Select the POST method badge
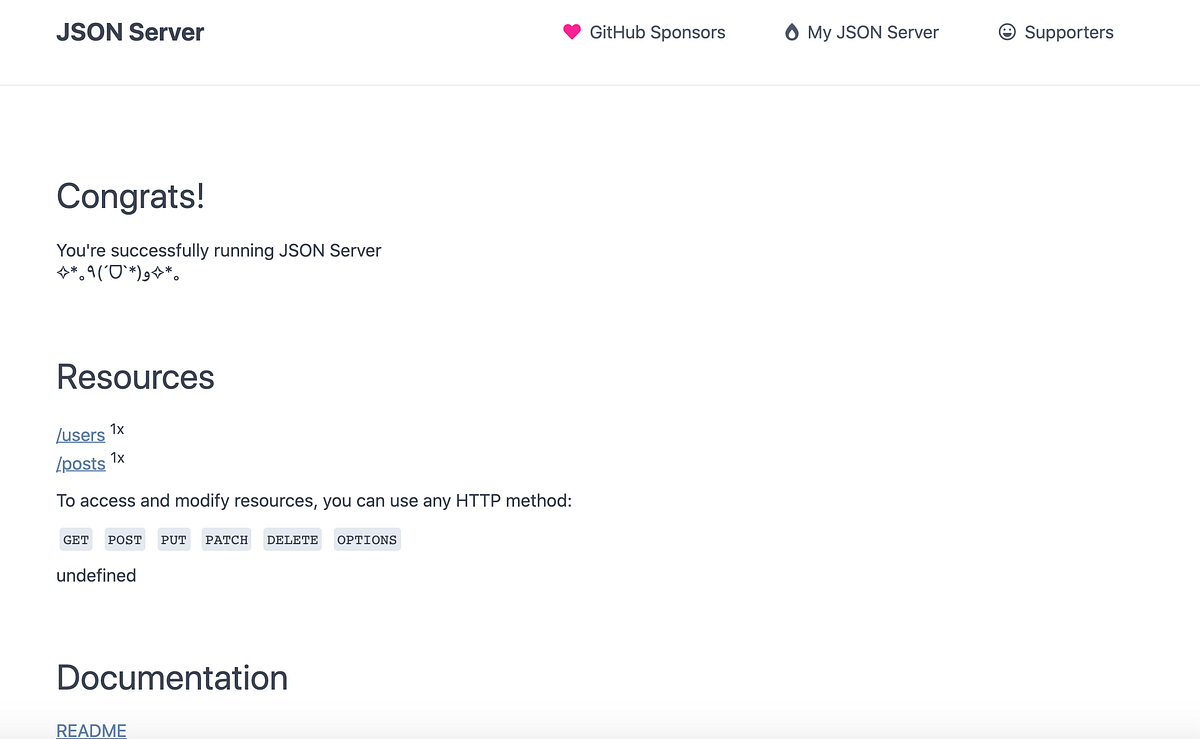Image resolution: width=1200 pixels, height=739 pixels. [x=124, y=539]
